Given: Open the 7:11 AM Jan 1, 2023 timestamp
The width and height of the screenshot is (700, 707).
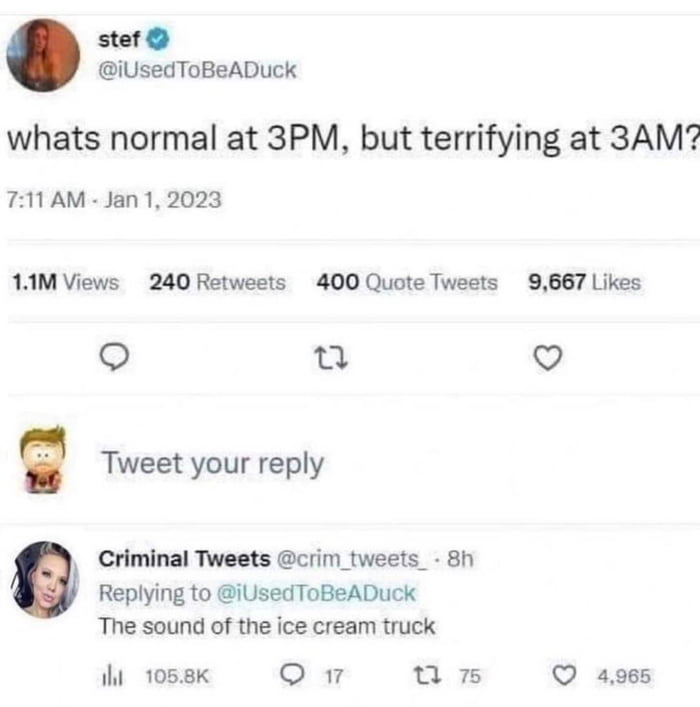Looking at the screenshot, I should pos(115,200).
